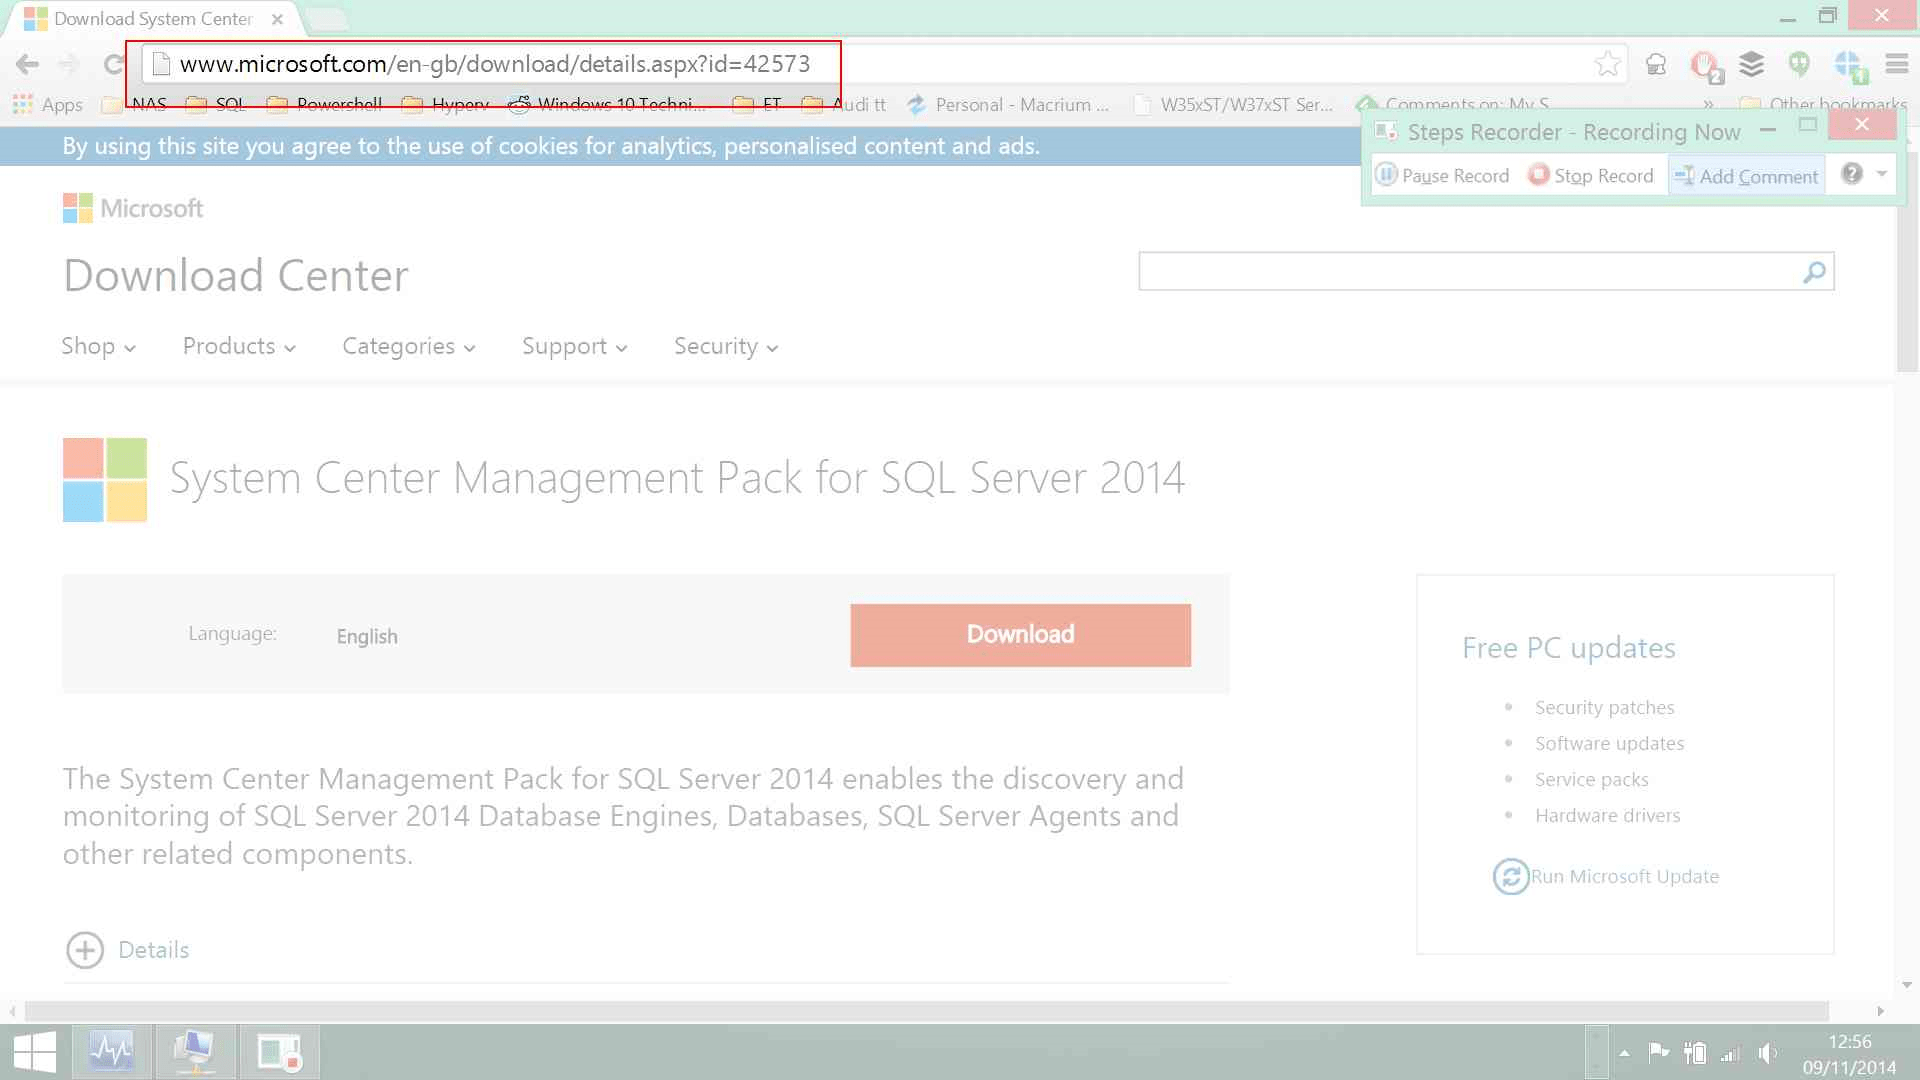
Task: Open Chrome menu hamburger icon
Action: pyautogui.click(x=1896, y=64)
